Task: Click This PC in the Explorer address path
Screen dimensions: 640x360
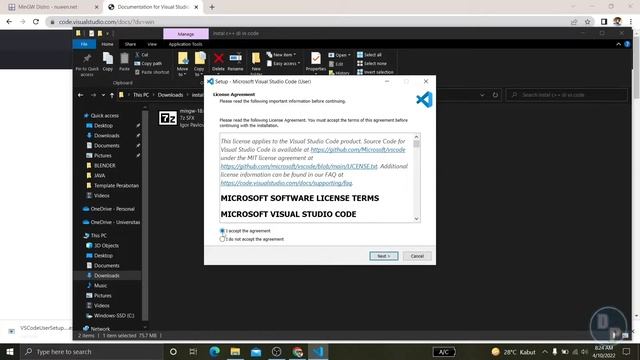Action: pos(141,95)
